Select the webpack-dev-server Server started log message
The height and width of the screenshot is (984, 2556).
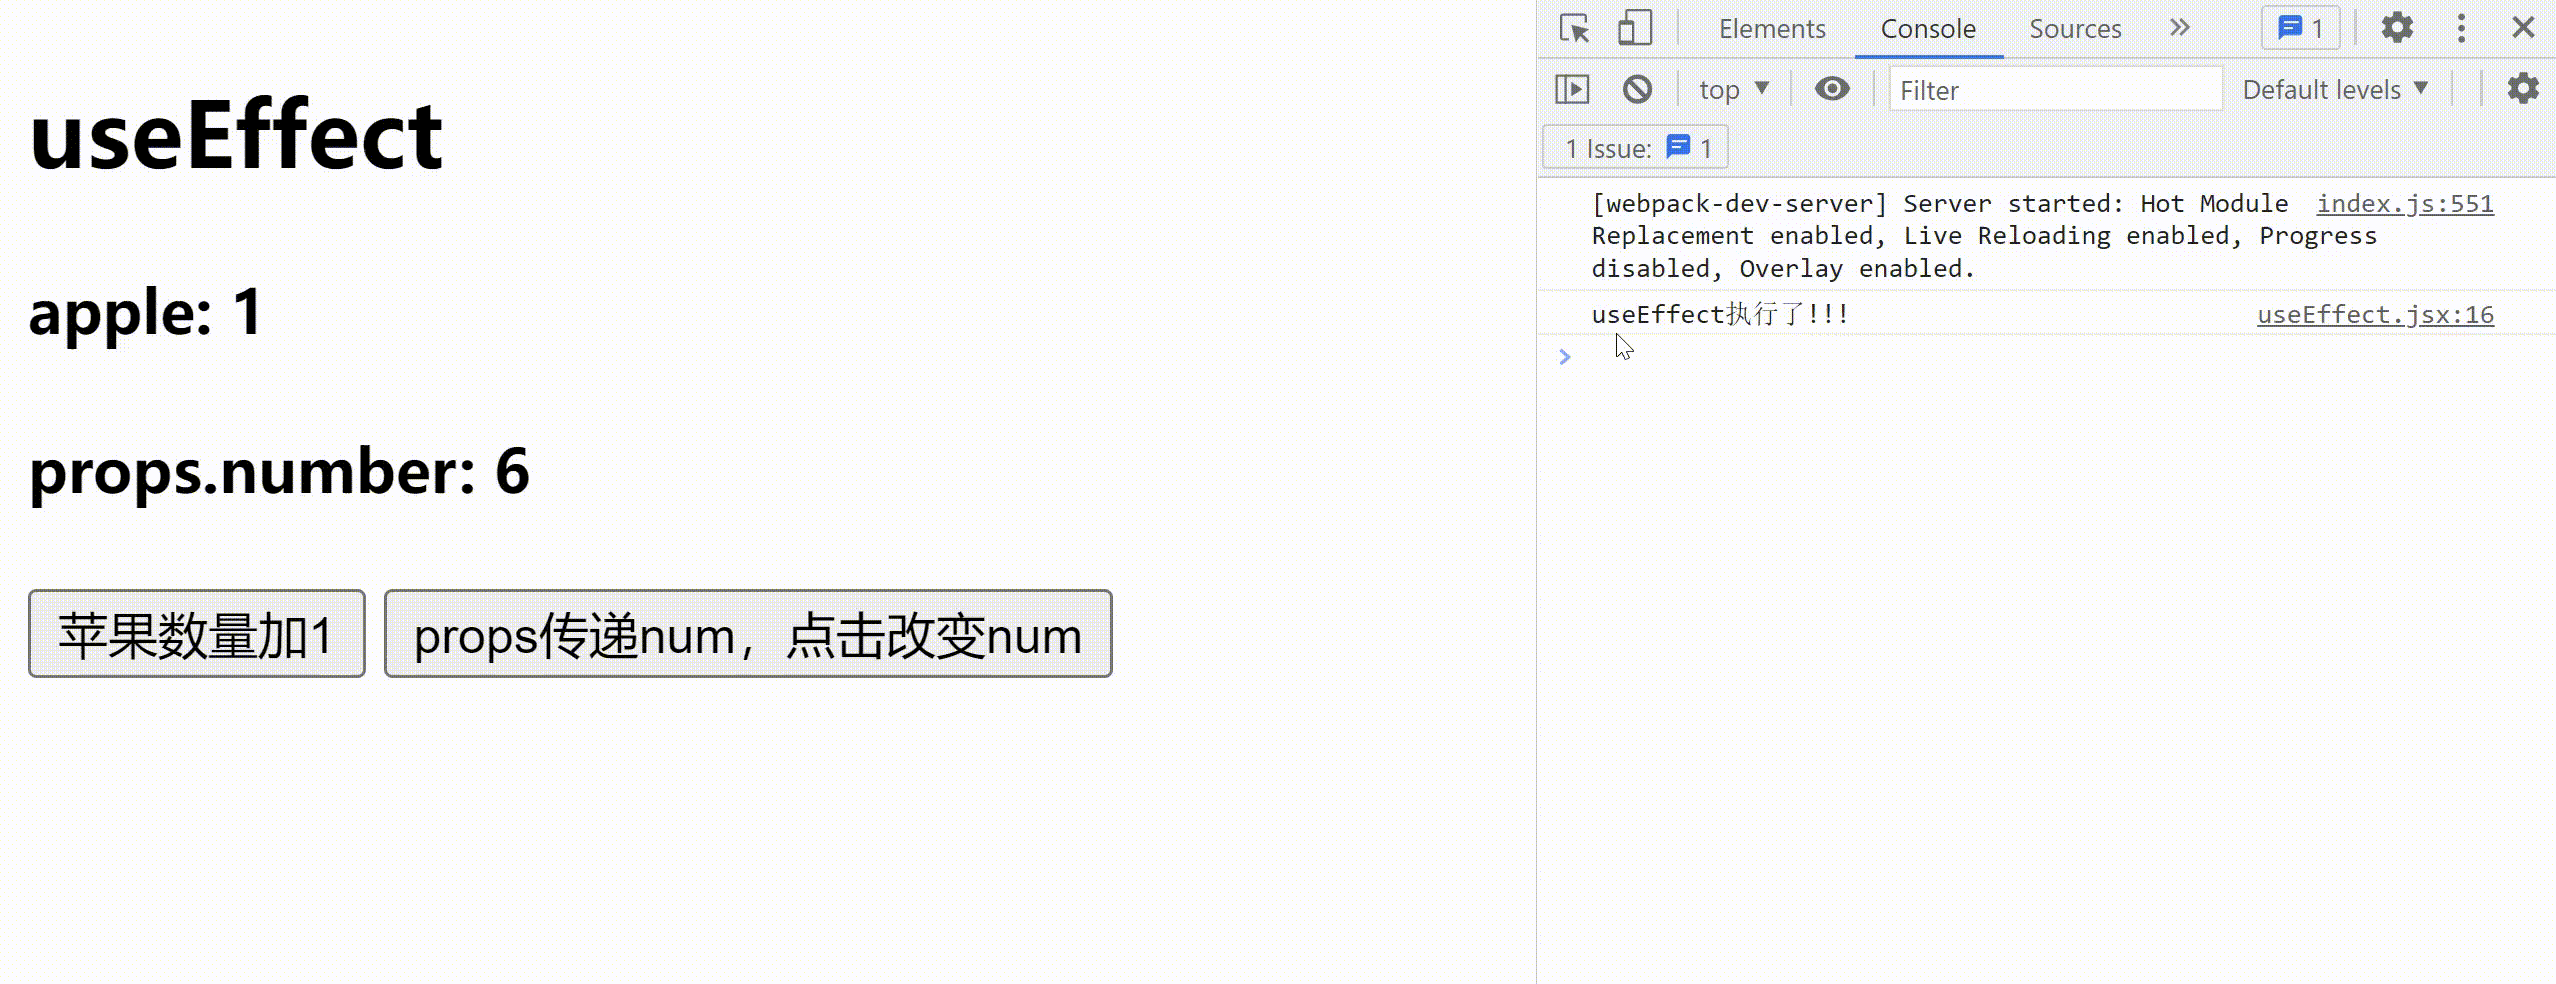click(x=1984, y=236)
